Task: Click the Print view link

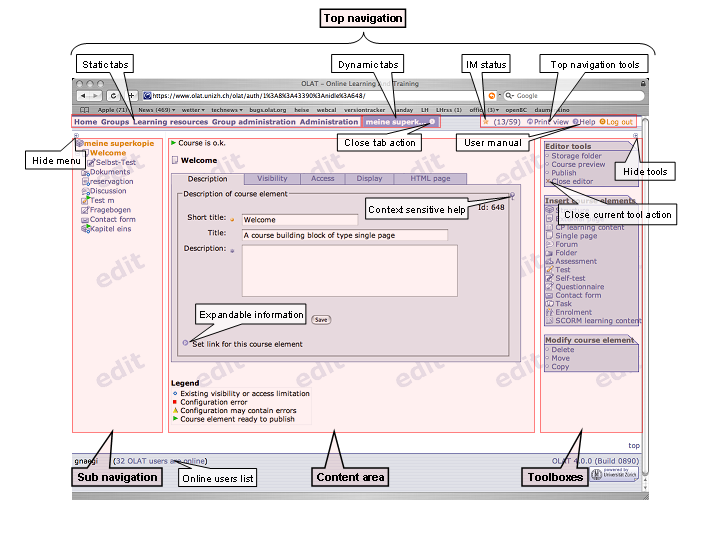Action: [x=548, y=122]
